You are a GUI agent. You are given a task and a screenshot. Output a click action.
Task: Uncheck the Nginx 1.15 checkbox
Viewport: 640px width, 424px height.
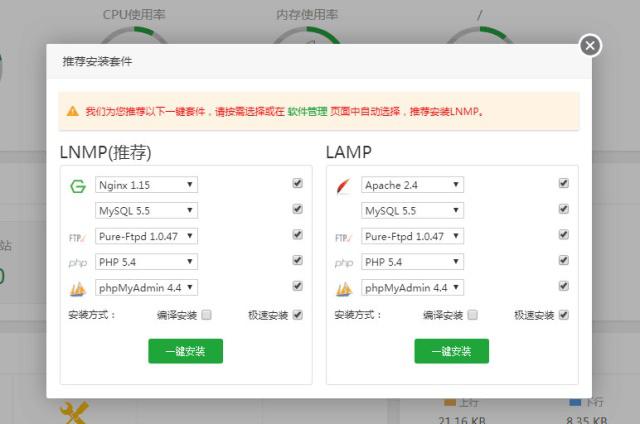(x=298, y=183)
